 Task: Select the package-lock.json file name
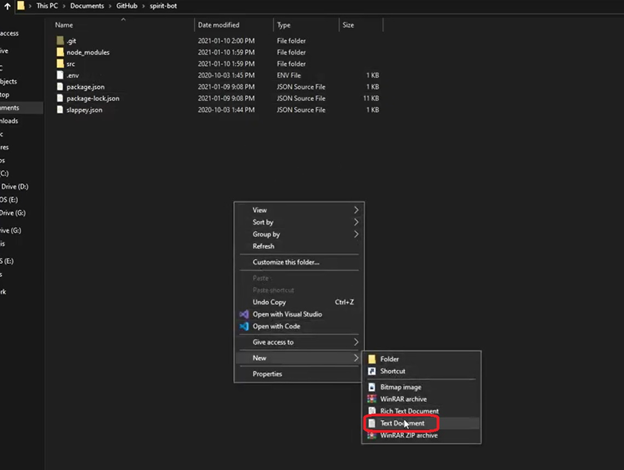pos(93,98)
